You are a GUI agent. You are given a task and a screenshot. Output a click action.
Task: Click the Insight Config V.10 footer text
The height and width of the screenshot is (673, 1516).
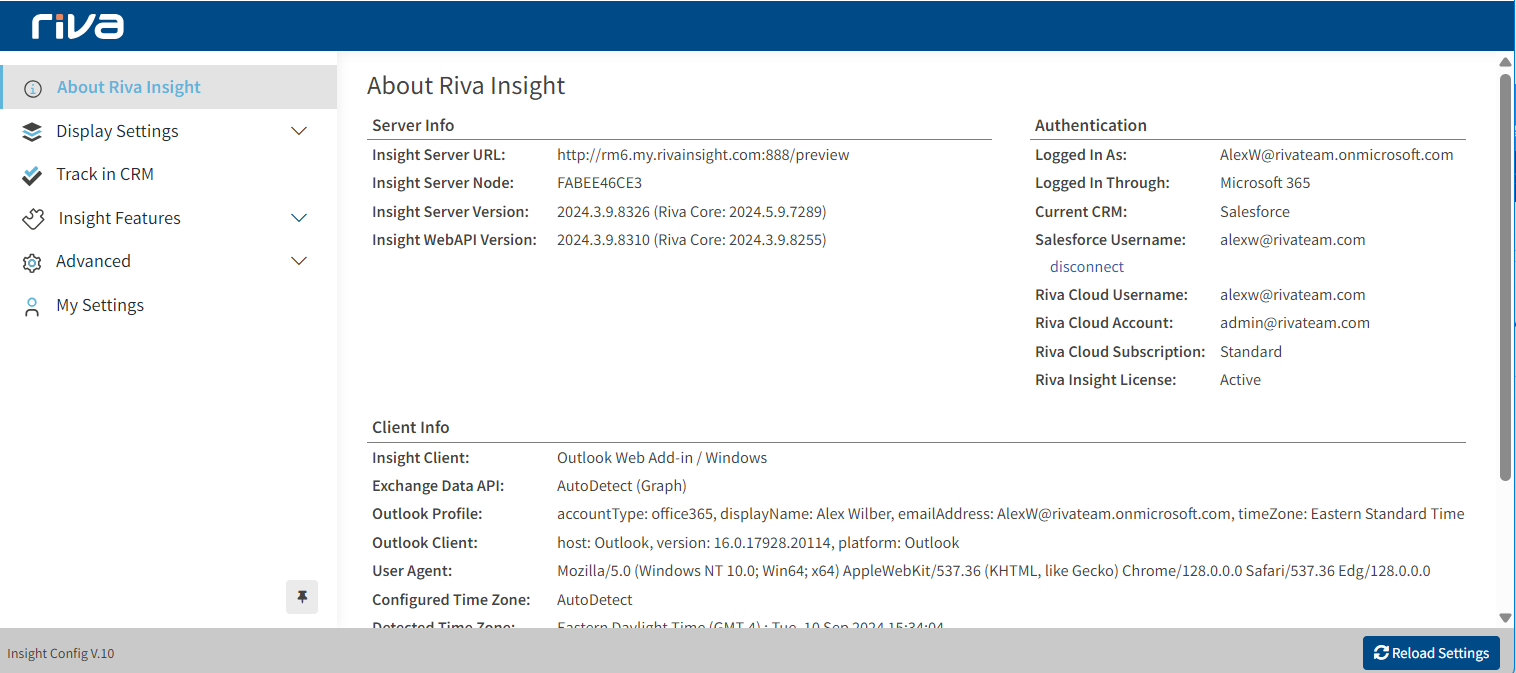point(61,654)
